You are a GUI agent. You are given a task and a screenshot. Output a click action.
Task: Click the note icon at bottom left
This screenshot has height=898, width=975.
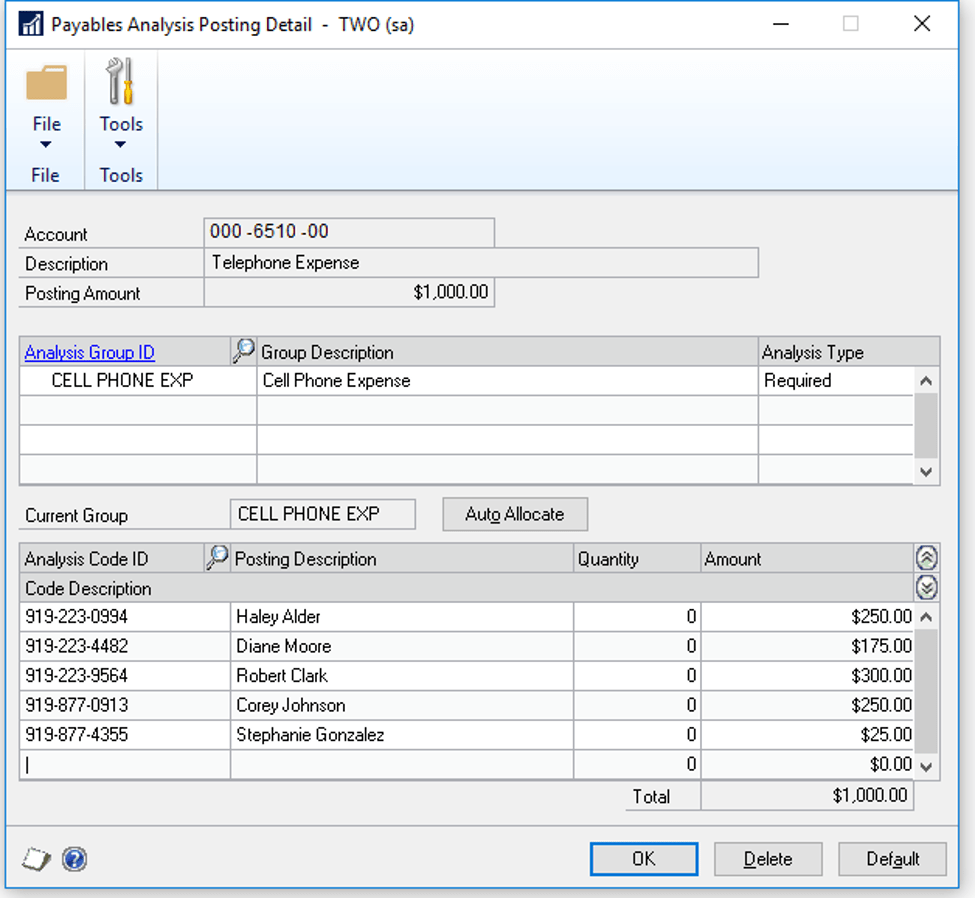pos(36,859)
